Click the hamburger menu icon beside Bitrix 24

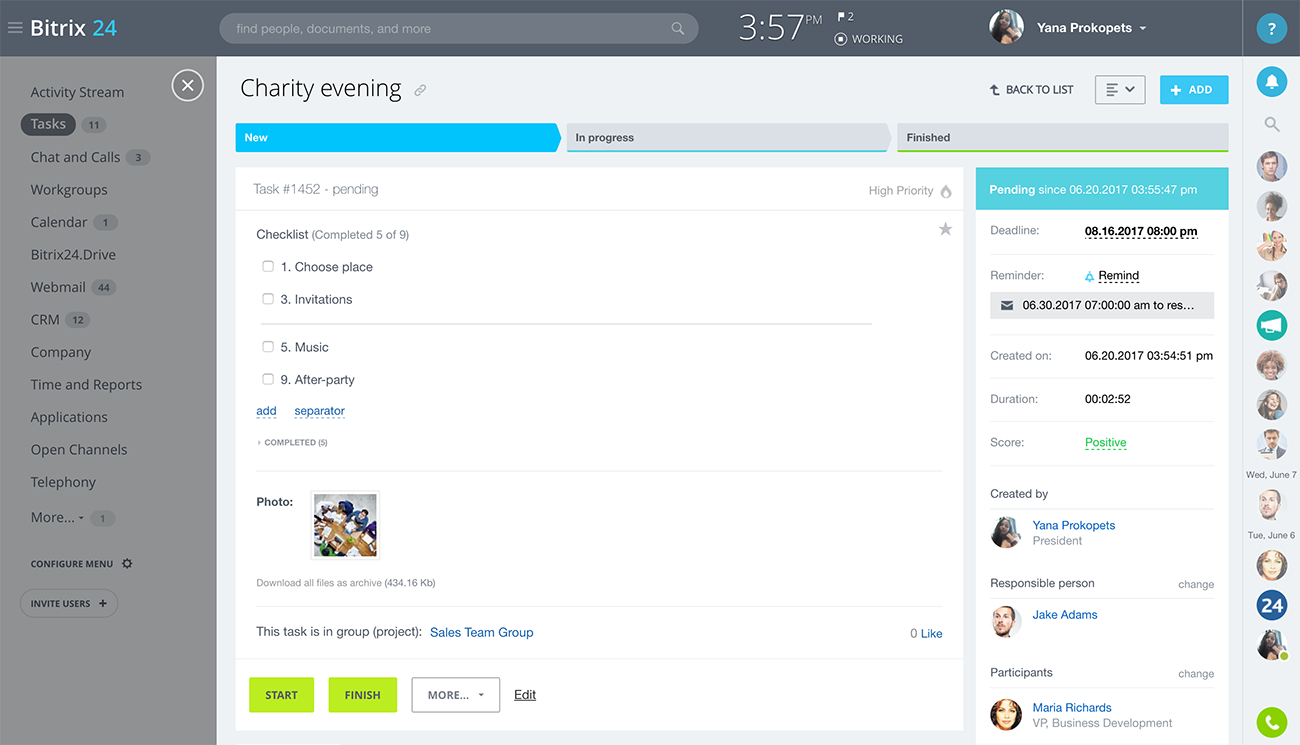(x=15, y=28)
